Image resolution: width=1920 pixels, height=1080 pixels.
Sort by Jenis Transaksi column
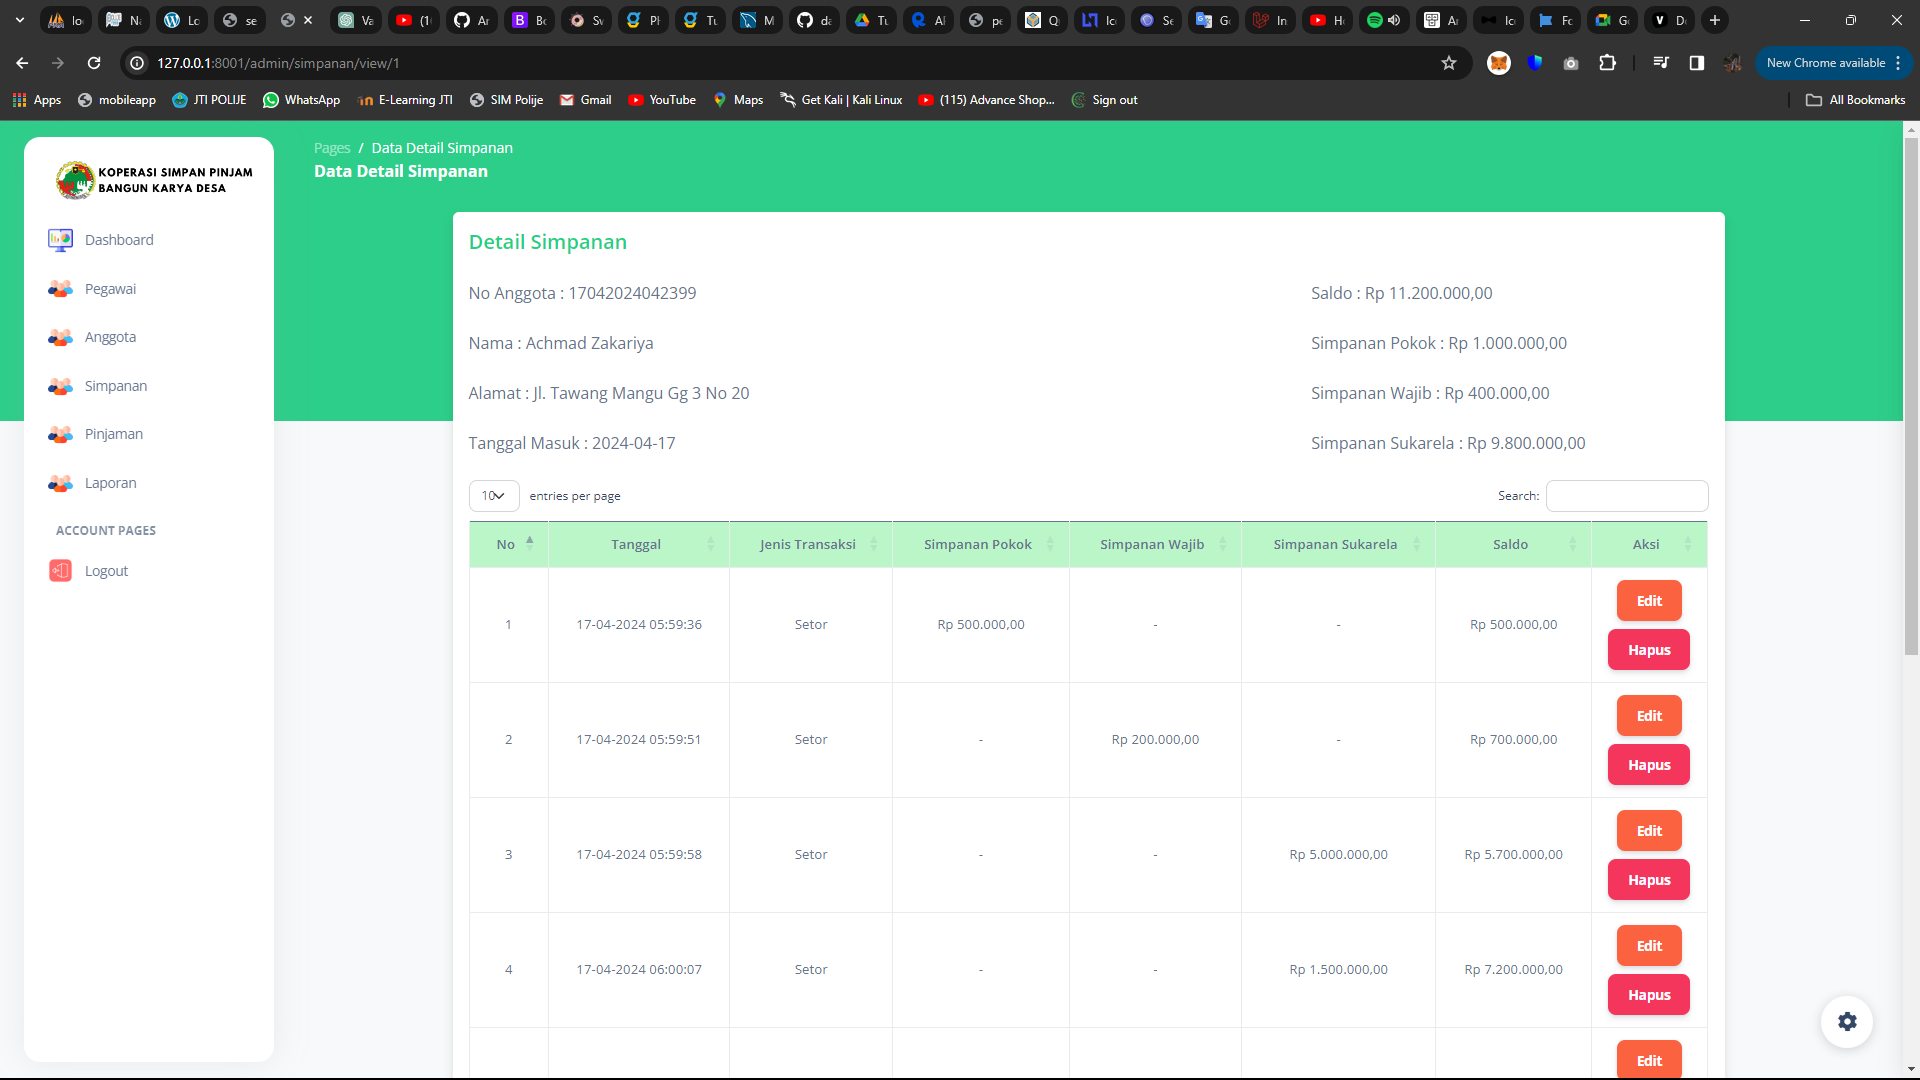tap(811, 544)
